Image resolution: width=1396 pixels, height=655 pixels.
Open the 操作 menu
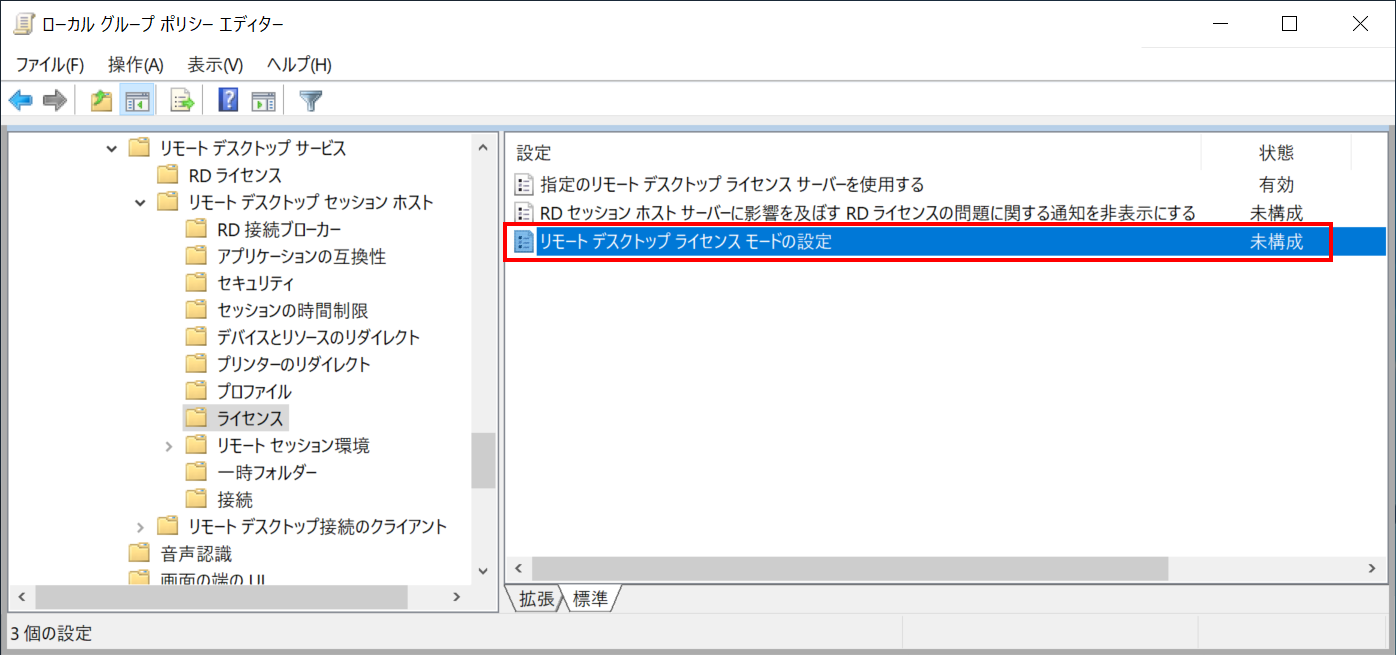pos(135,64)
